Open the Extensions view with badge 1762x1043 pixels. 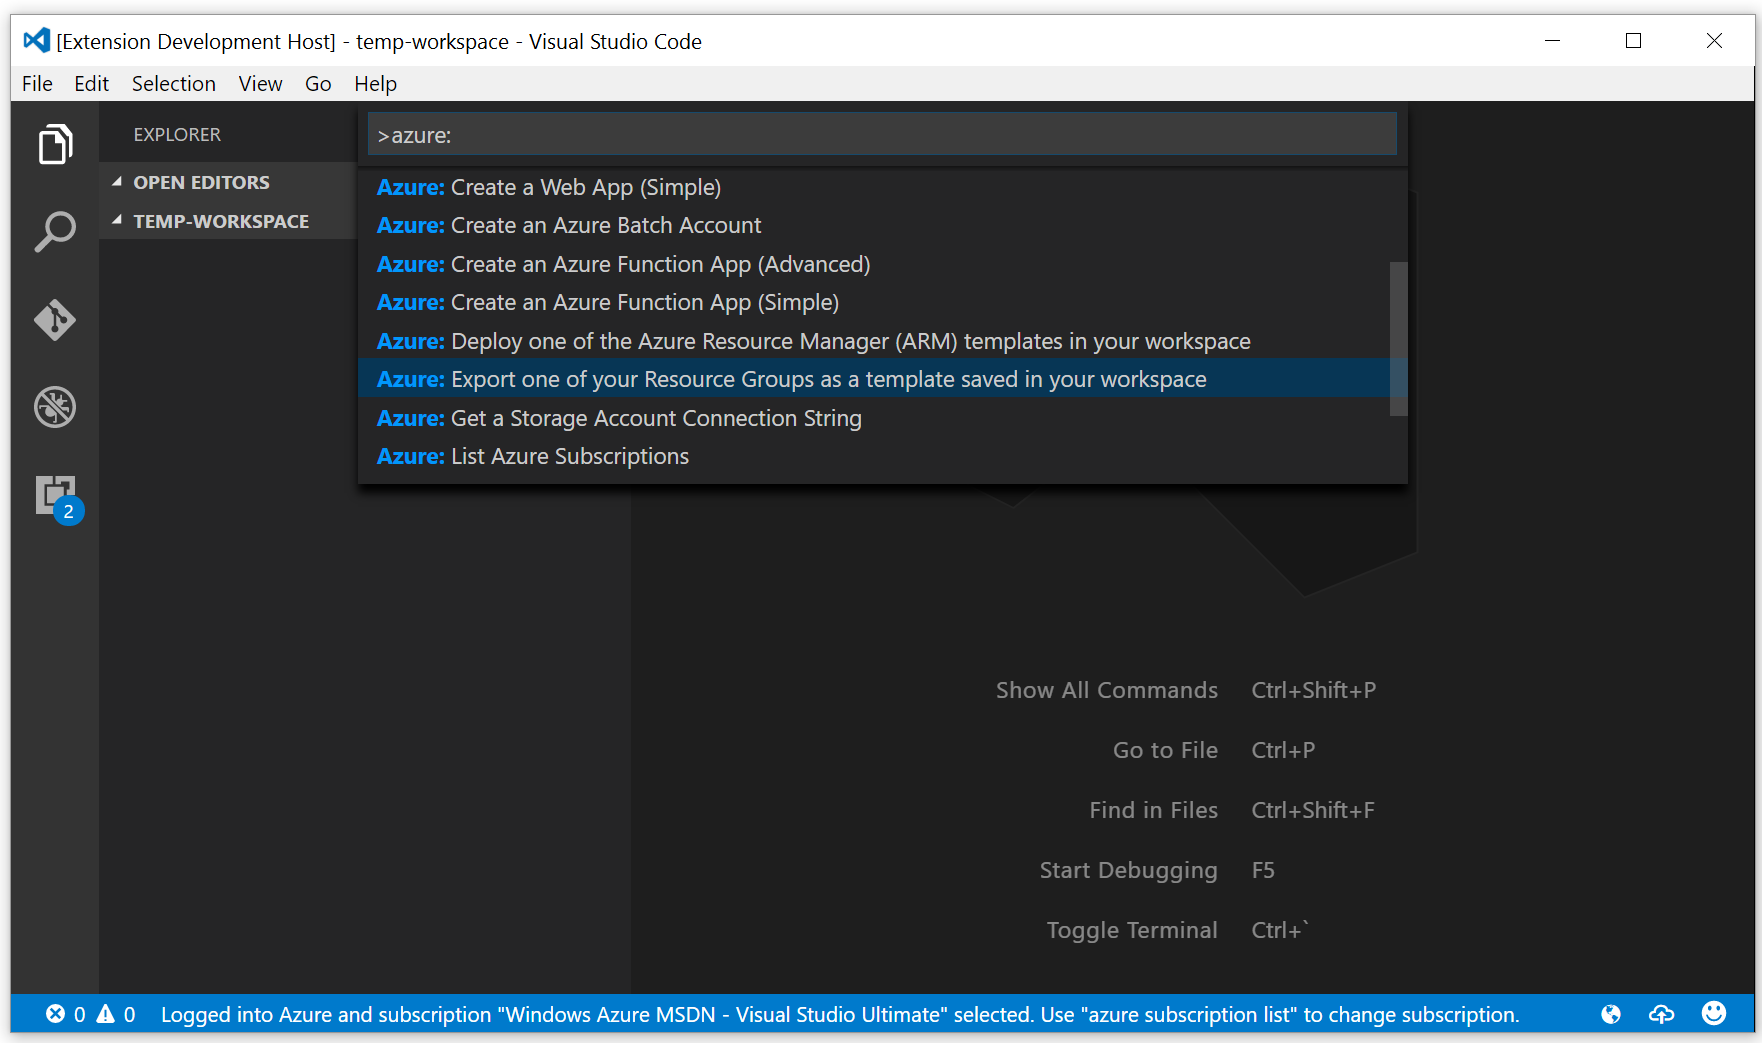pyautogui.click(x=58, y=498)
